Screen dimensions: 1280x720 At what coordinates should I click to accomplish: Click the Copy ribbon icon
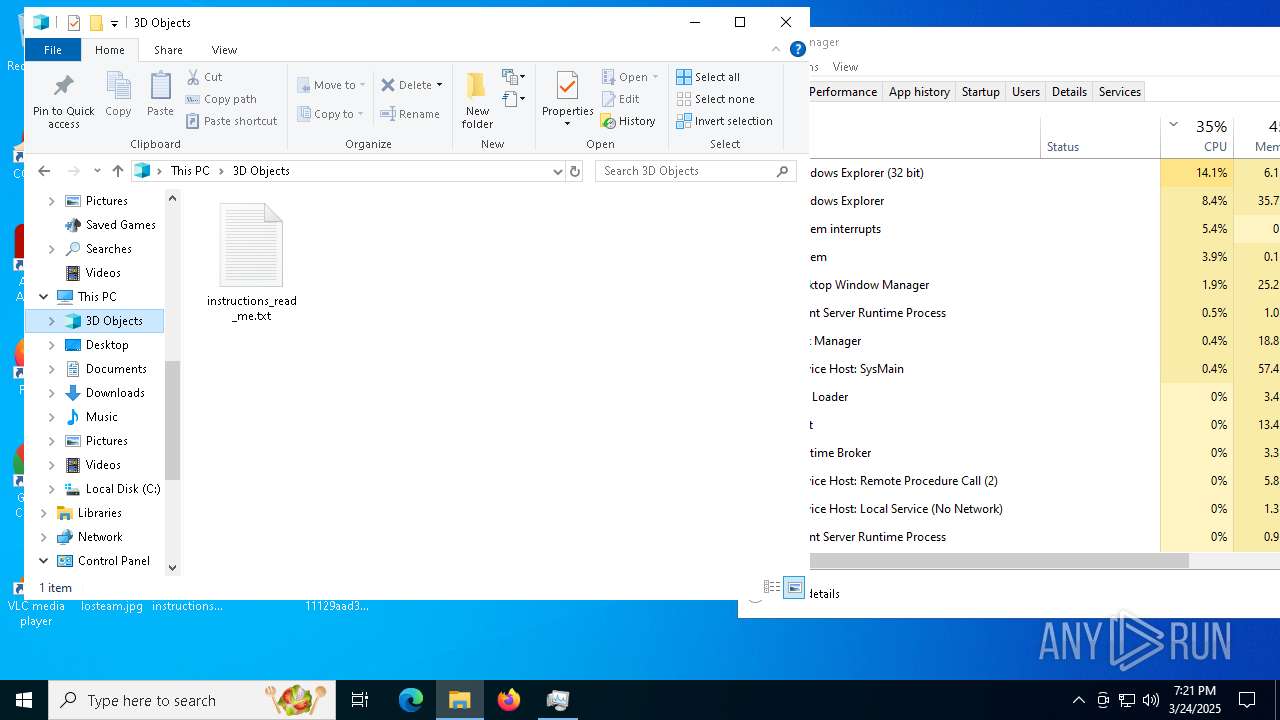pyautogui.click(x=118, y=95)
